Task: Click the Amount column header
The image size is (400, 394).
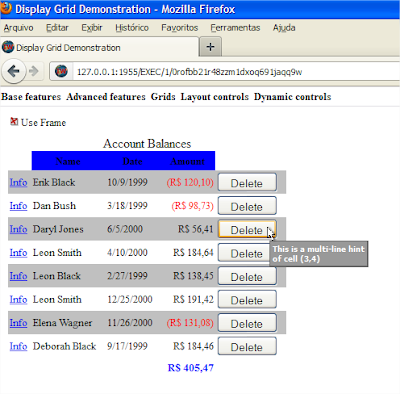Action: (187, 161)
